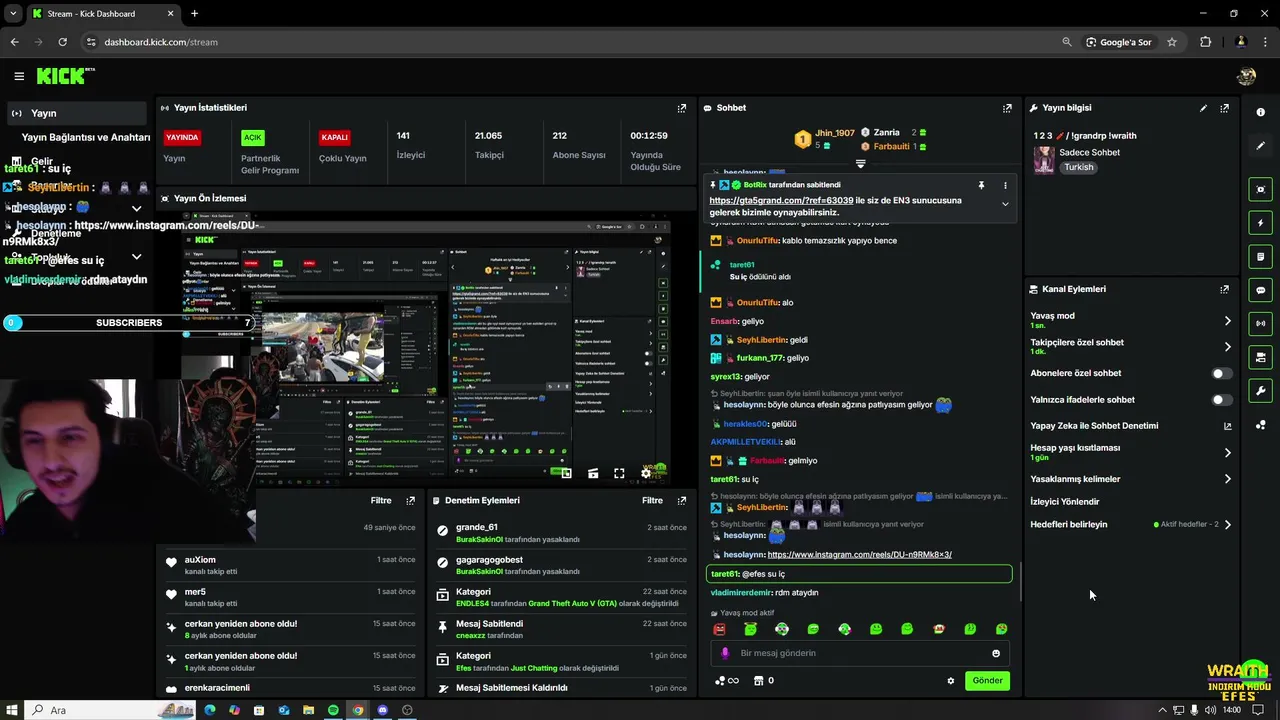
Task: Click the Kick logo
Action: pos(63,76)
